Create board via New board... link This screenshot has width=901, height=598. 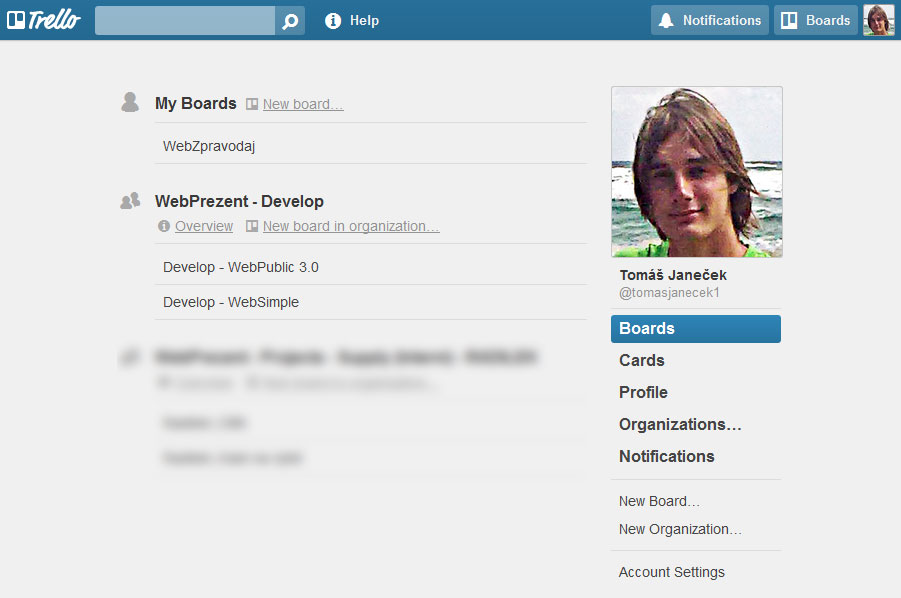tap(303, 104)
